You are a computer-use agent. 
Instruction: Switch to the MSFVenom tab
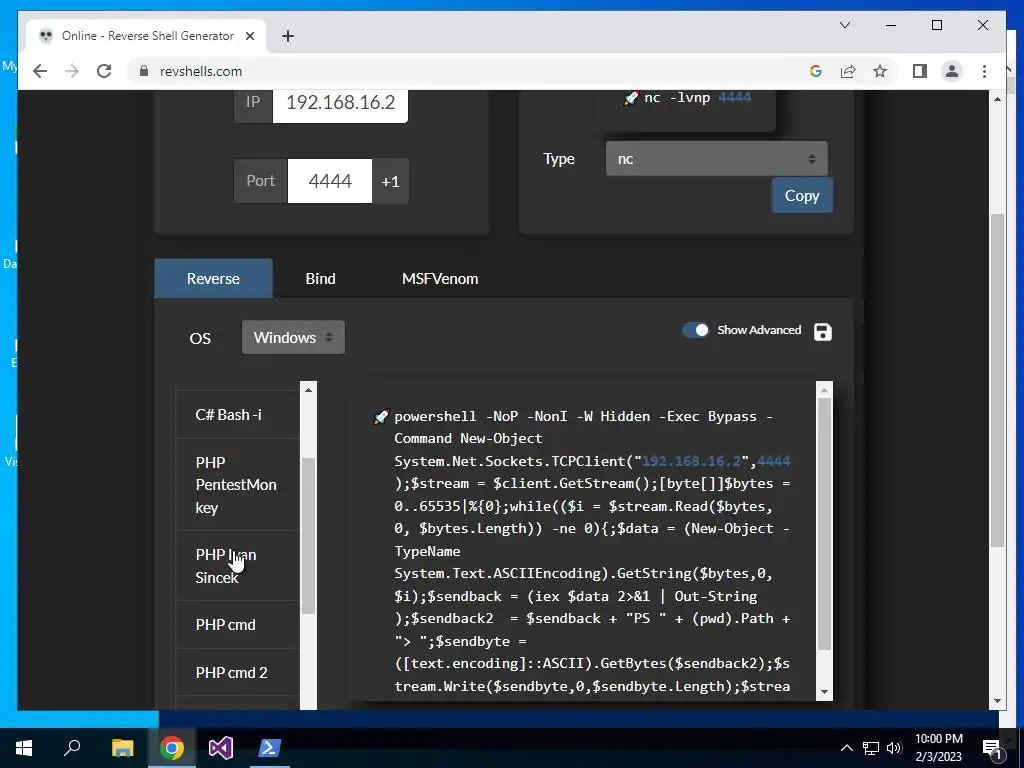pyautogui.click(x=440, y=278)
